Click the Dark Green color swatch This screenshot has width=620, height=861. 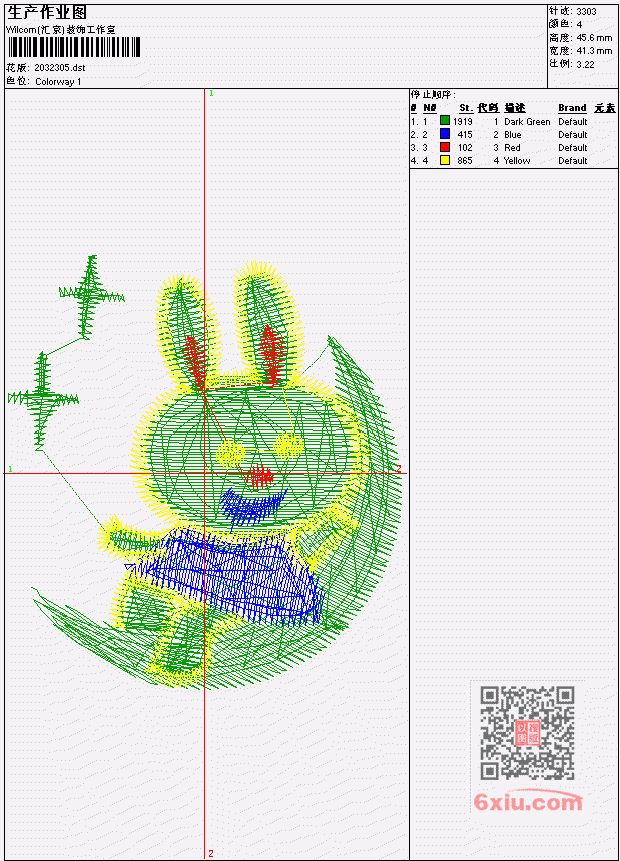(445, 120)
